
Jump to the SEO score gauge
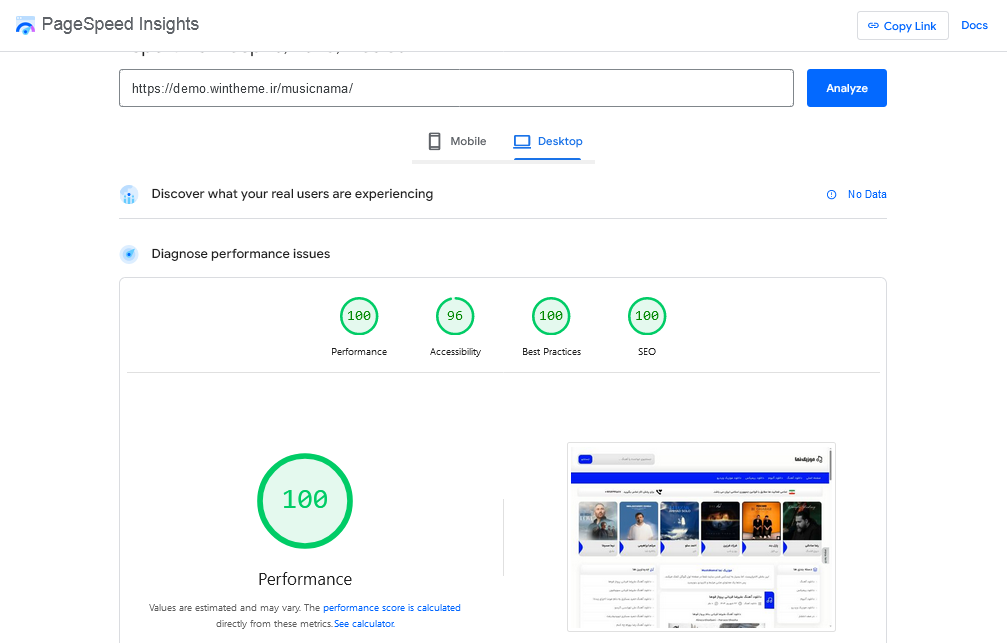pyautogui.click(x=647, y=316)
